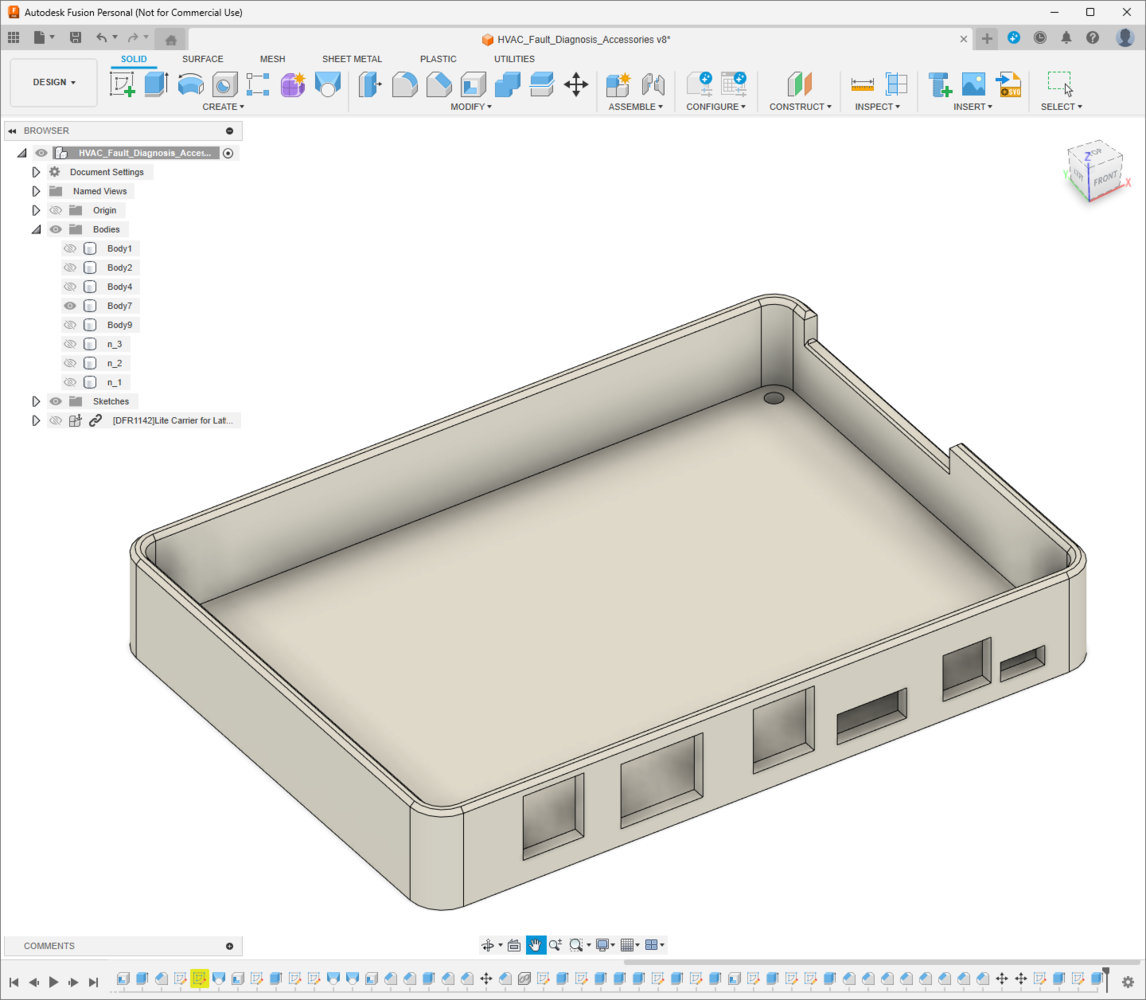Viewport: 1146px width, 1000px height.
Task: Expand the COMMENTS panel
Action: pos(229,946)
